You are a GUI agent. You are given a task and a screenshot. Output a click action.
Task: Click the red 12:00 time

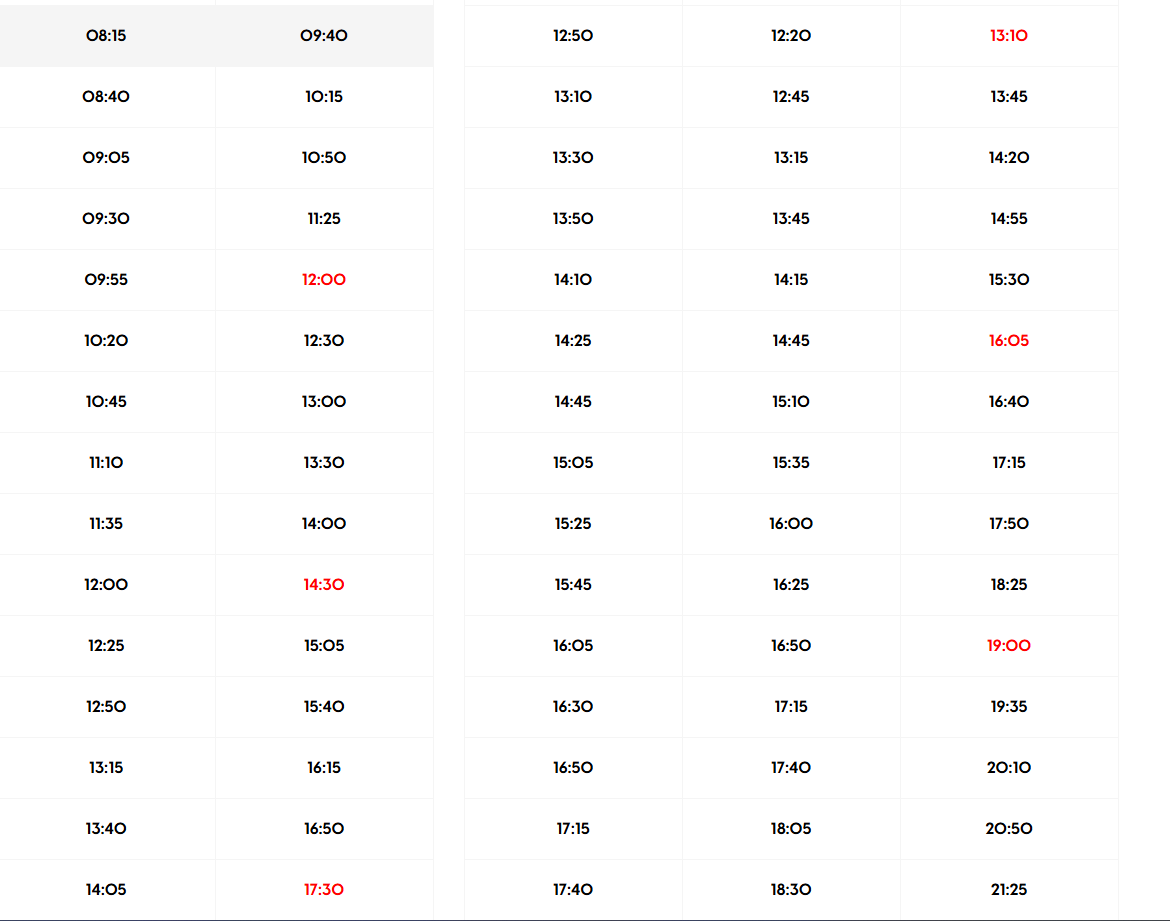(324, 280)
